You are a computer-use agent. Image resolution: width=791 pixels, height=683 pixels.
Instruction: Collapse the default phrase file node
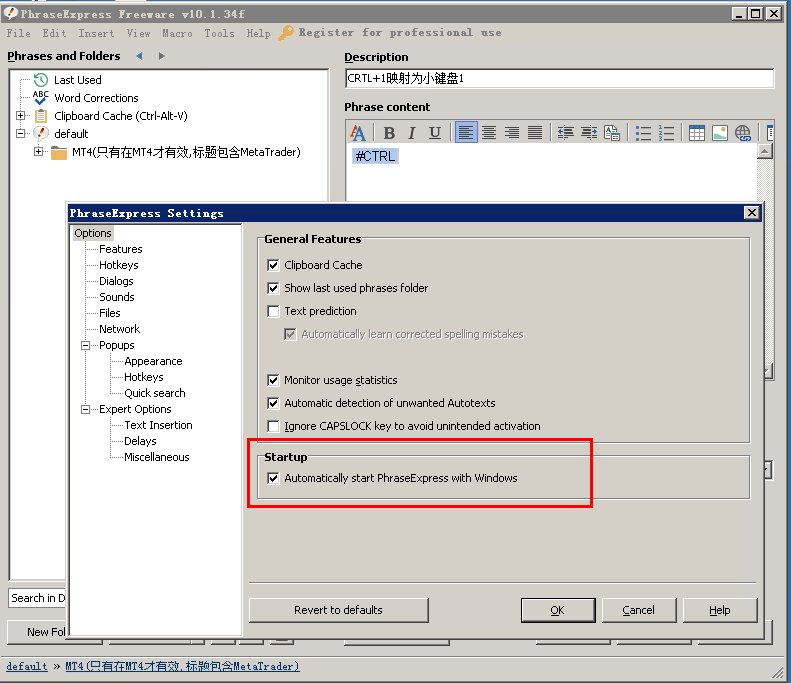[x=20, y=134]
